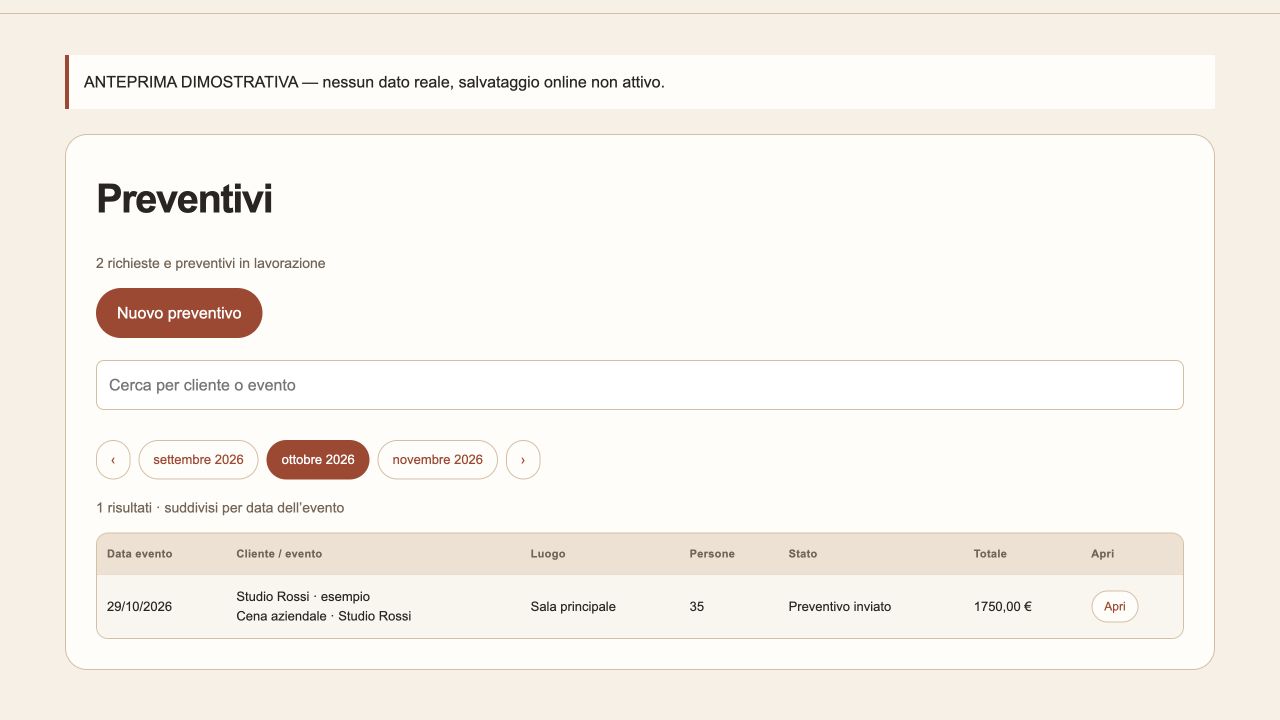The height and width of the screenshot is (720, 1280).
Task: Click the Cliente / evento column header
Action: click(279, 554)
